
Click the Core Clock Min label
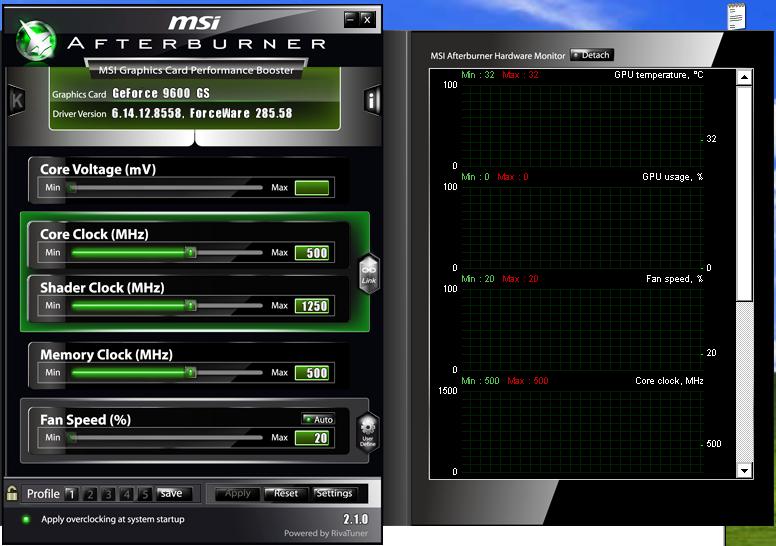(x=53, y=252)
